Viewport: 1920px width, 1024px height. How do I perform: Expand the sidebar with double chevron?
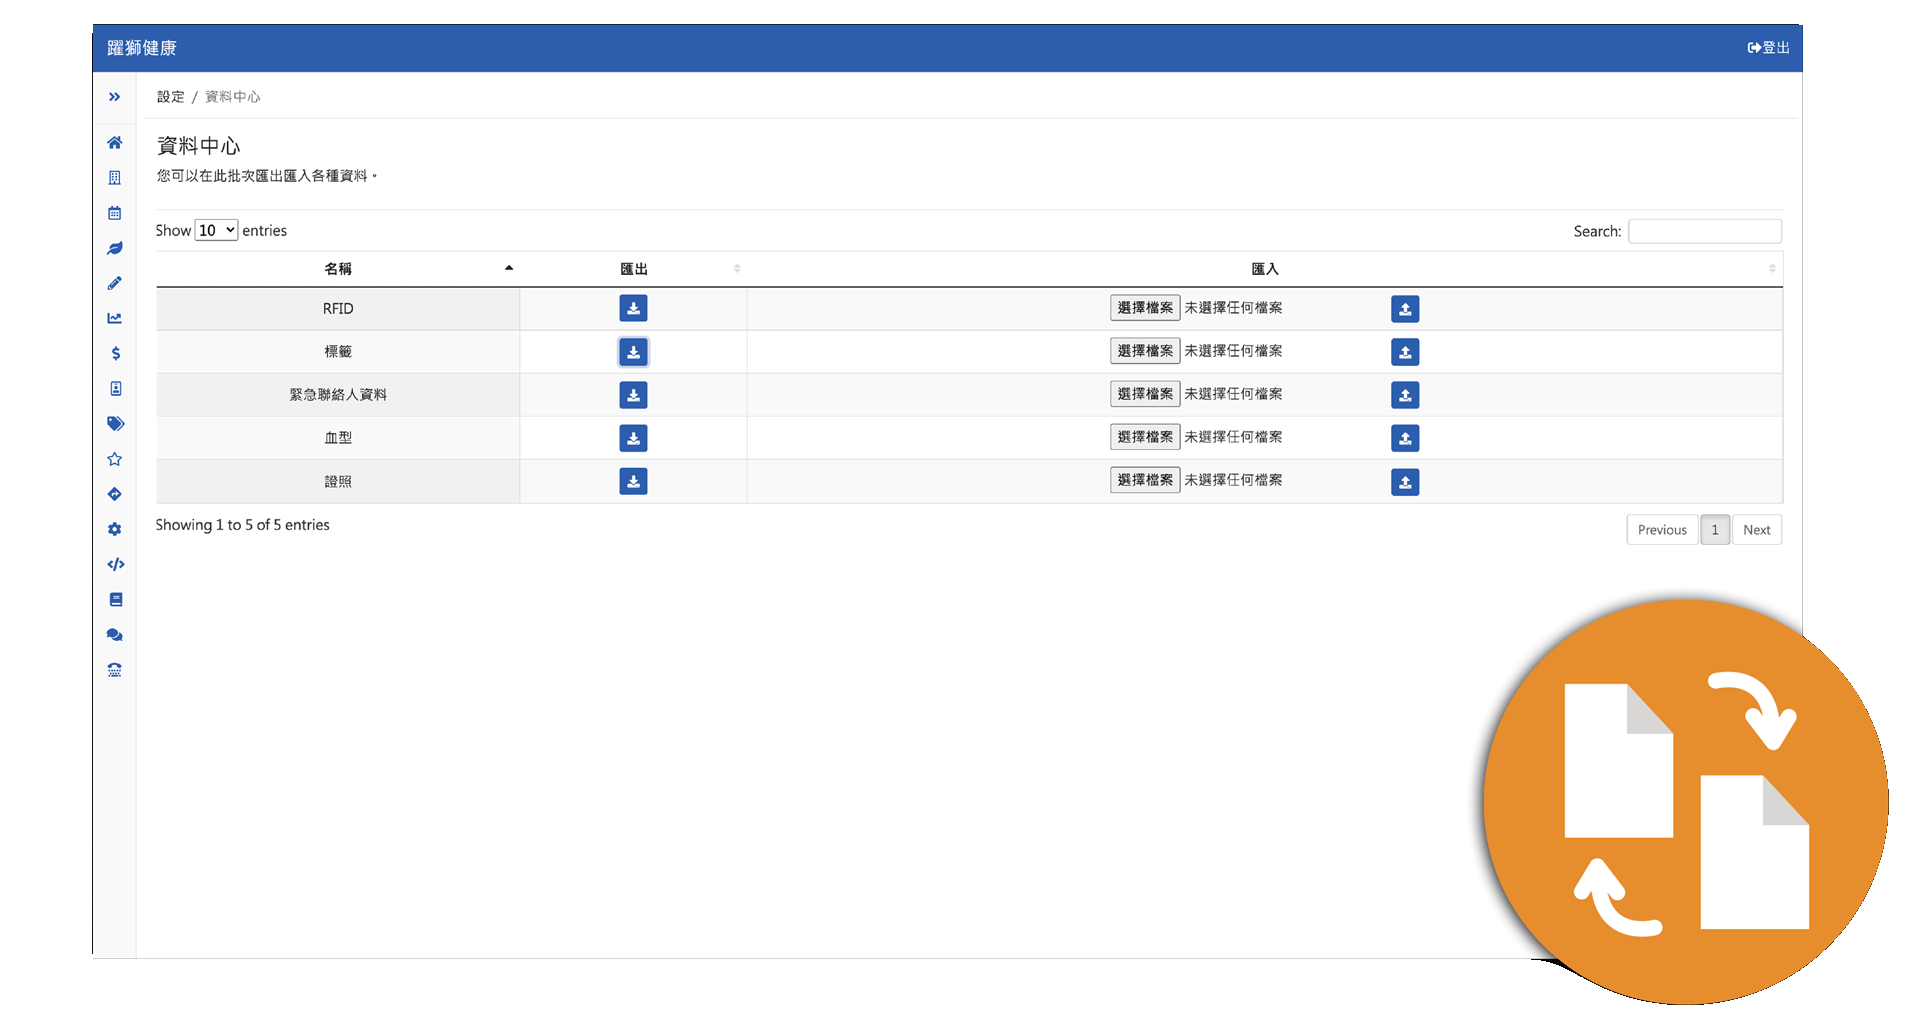(115, 97)
